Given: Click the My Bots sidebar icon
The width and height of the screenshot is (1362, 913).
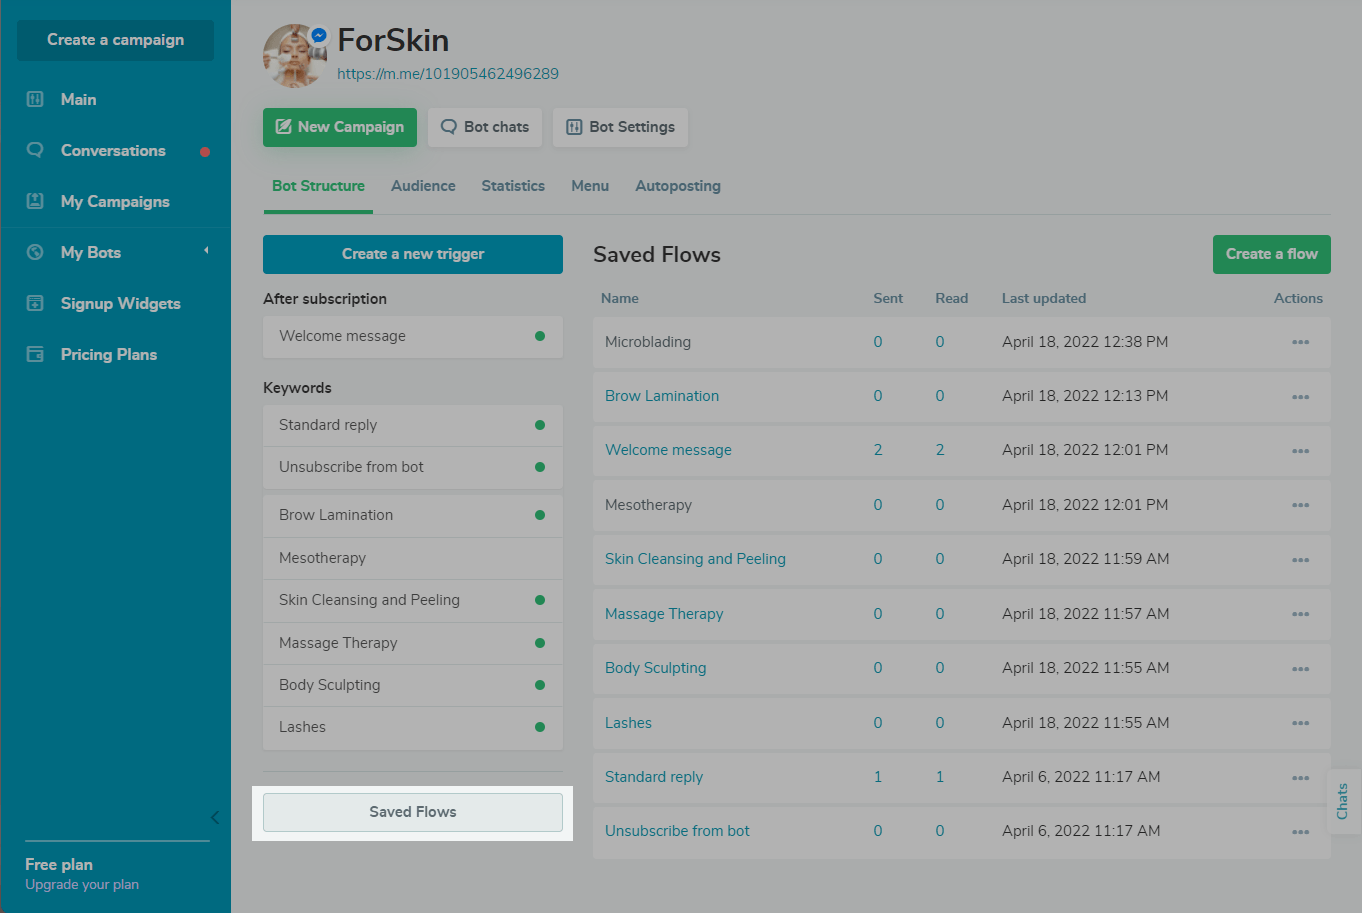Looking at the screenshot, I should [x=35, y=252].
